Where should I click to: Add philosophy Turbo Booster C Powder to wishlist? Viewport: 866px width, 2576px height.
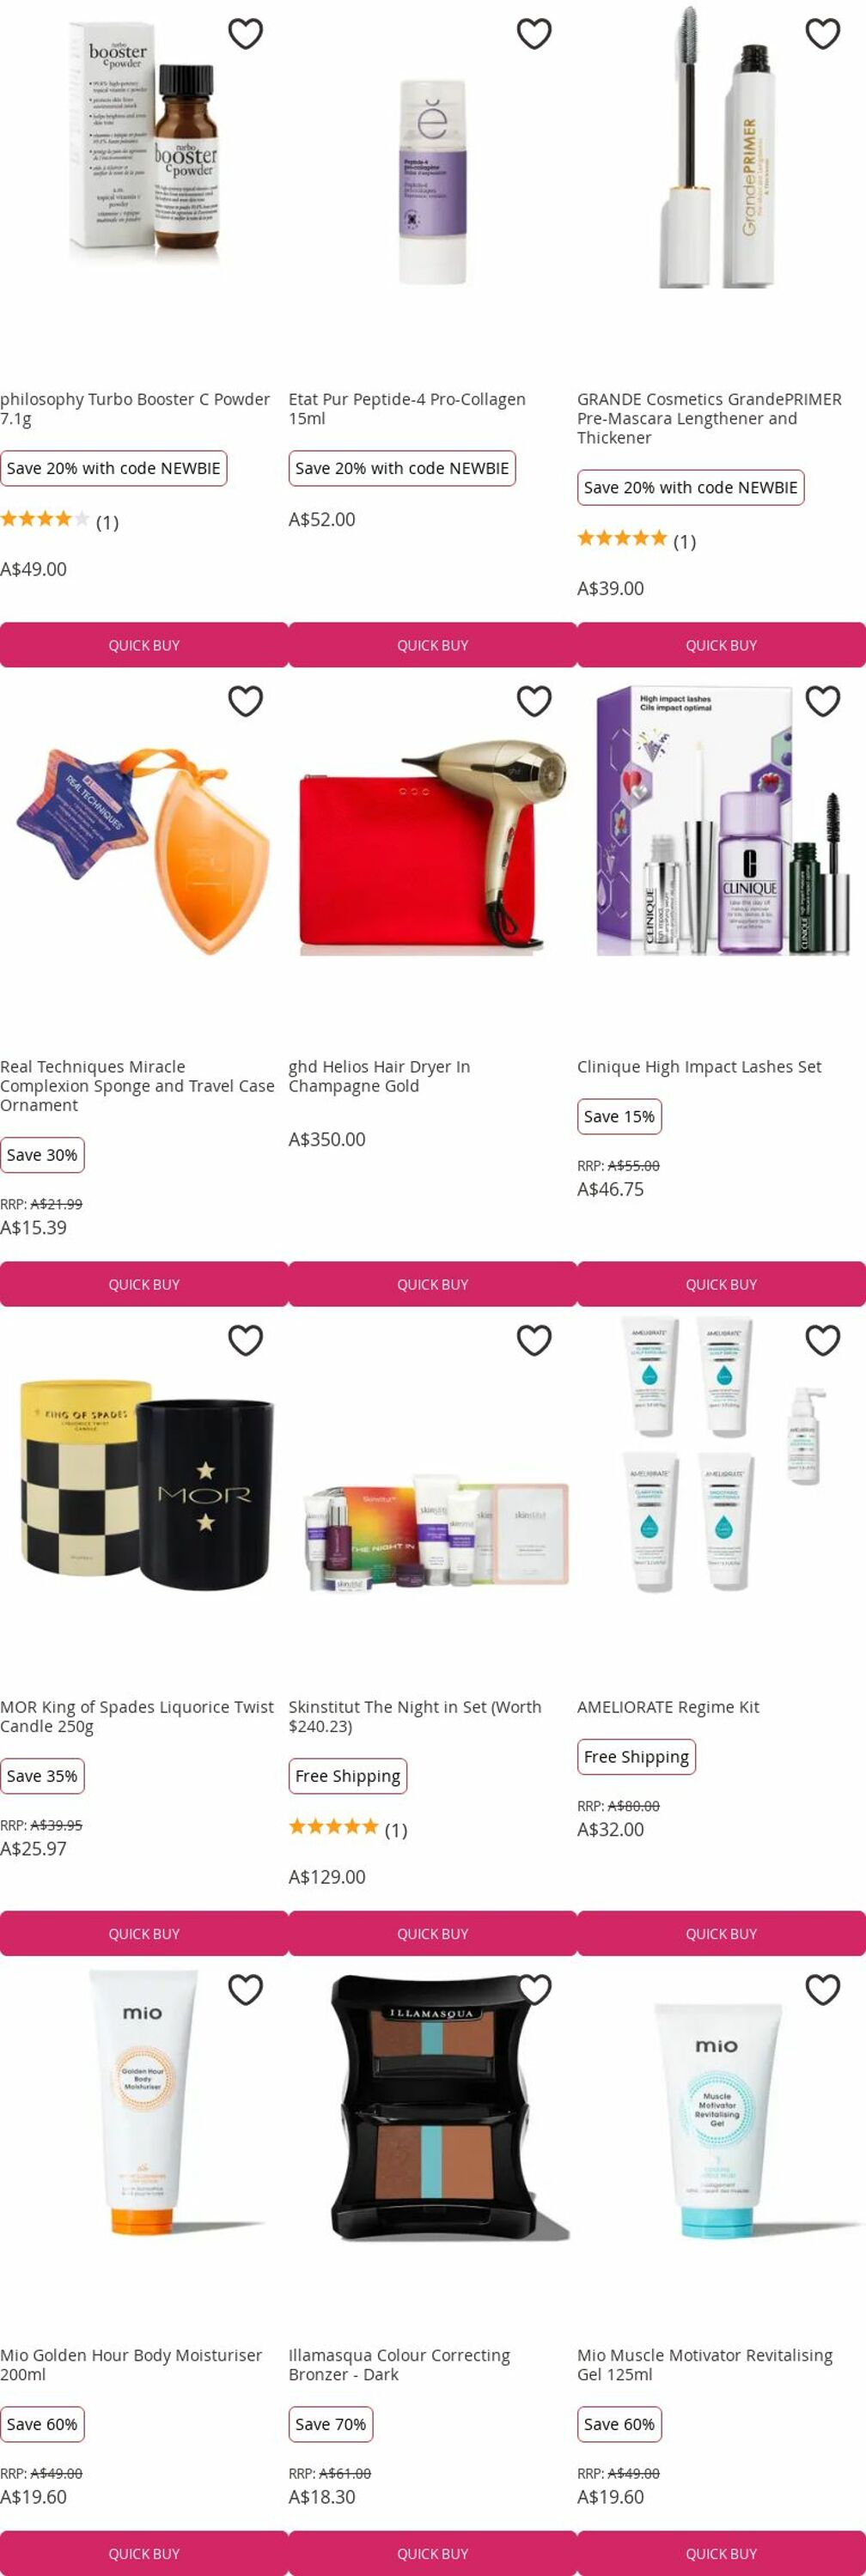coord(245,34)
